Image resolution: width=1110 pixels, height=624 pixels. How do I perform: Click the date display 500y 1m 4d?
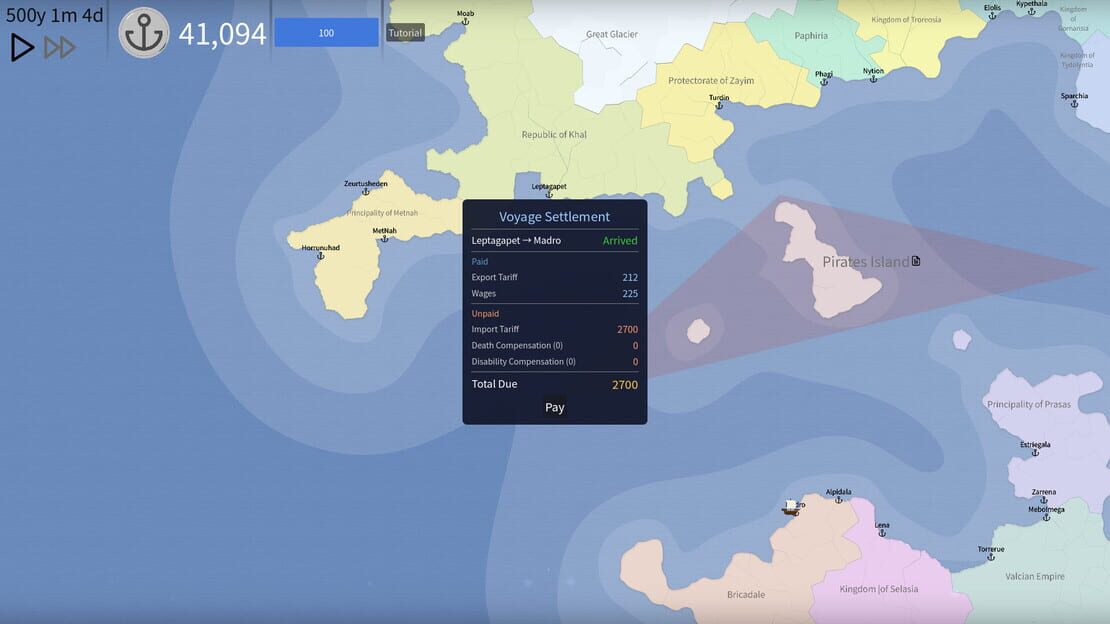[x=55, y=16]
